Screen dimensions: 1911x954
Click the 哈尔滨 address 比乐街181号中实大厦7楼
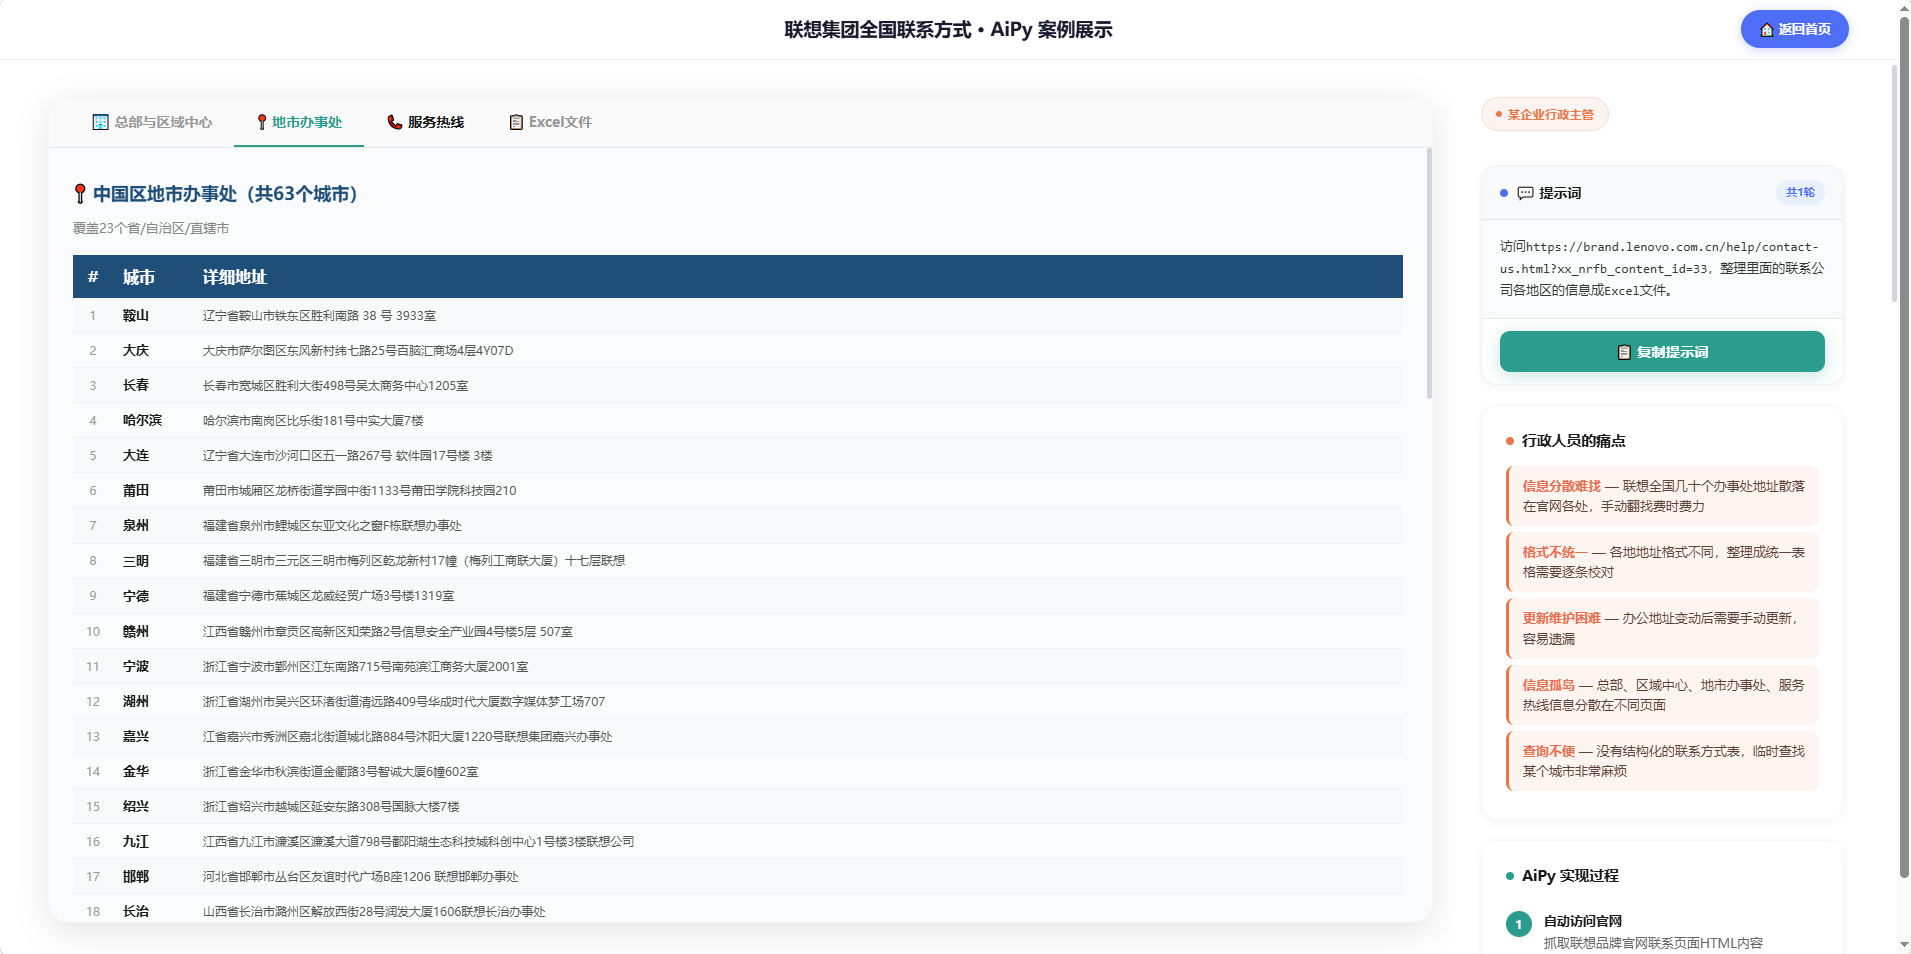click(313, 420)
